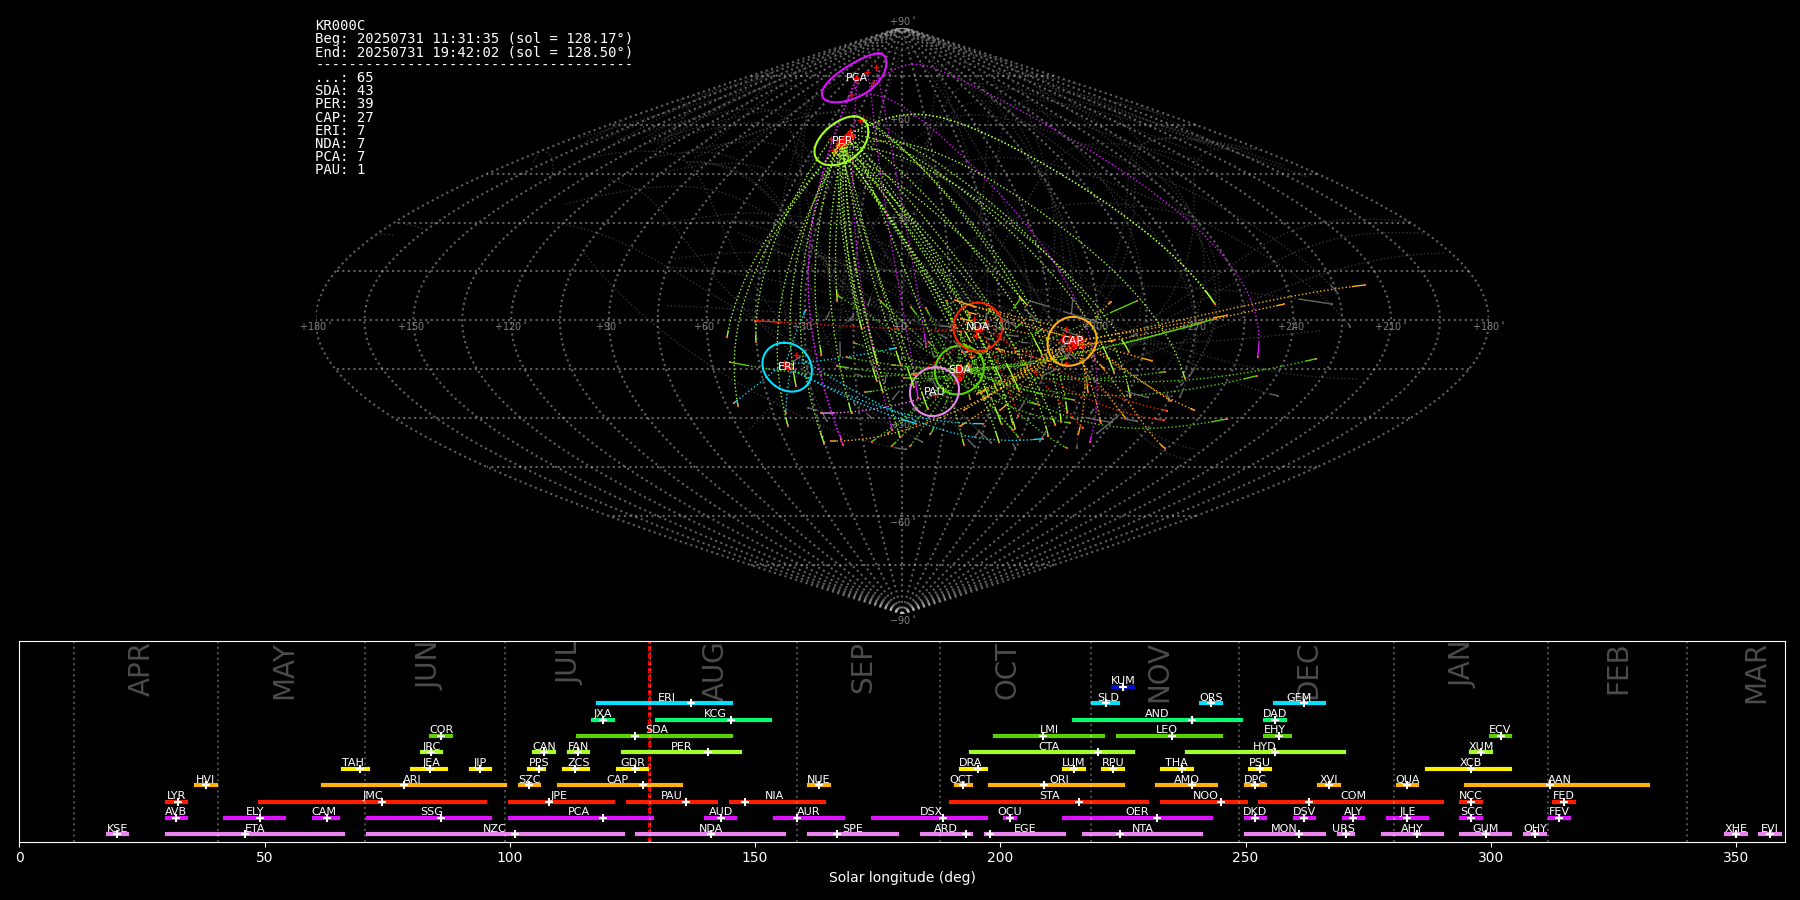Click the pink PAU radiant circle on the map
Image resolution: width=1800 pixels, height=900 pixels.
click(x=934, y=391)
